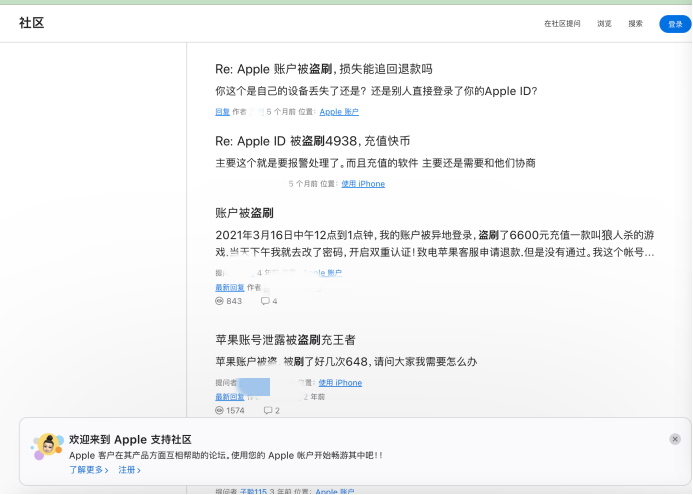The height and width of the screenshot is (495, 693).
Task: Open reply titled Re: Apple 账户被盗刷, 损失能追回退款吗
Action: [x=323, y=69]
